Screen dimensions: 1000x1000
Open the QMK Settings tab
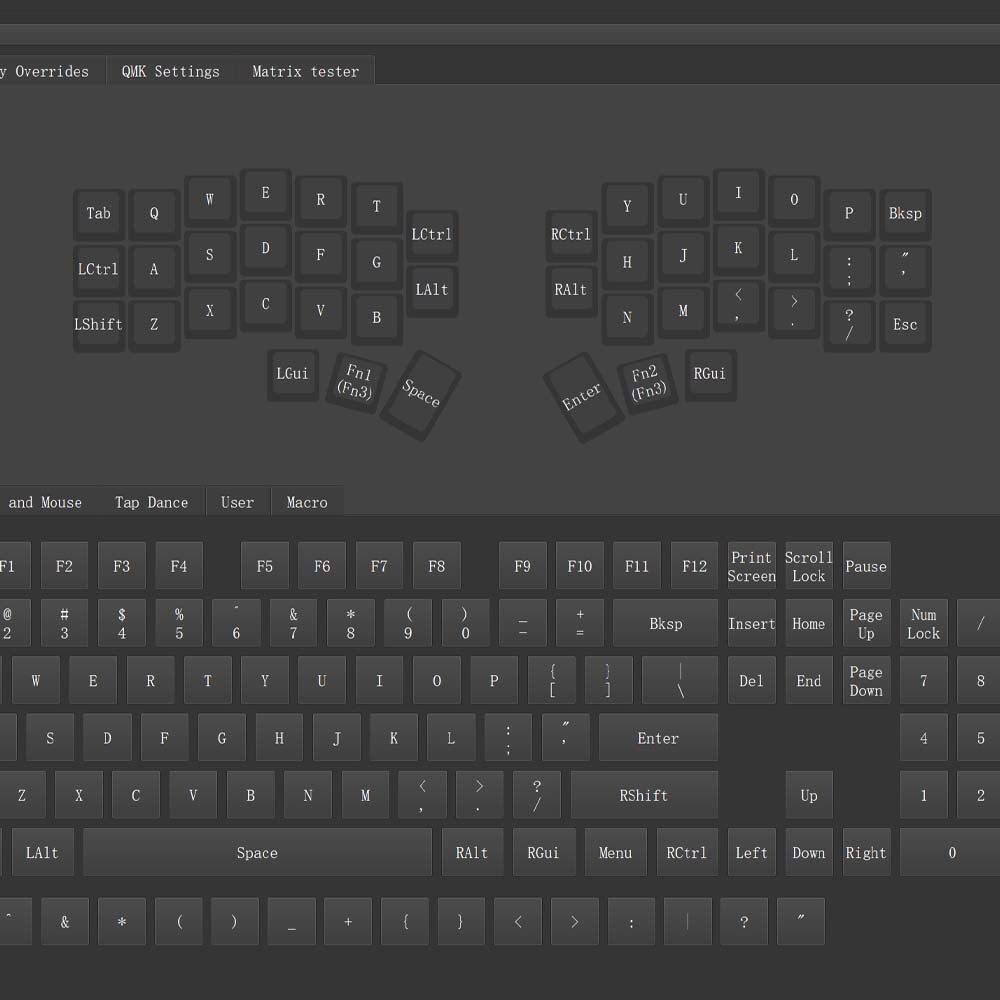point(170,71)
